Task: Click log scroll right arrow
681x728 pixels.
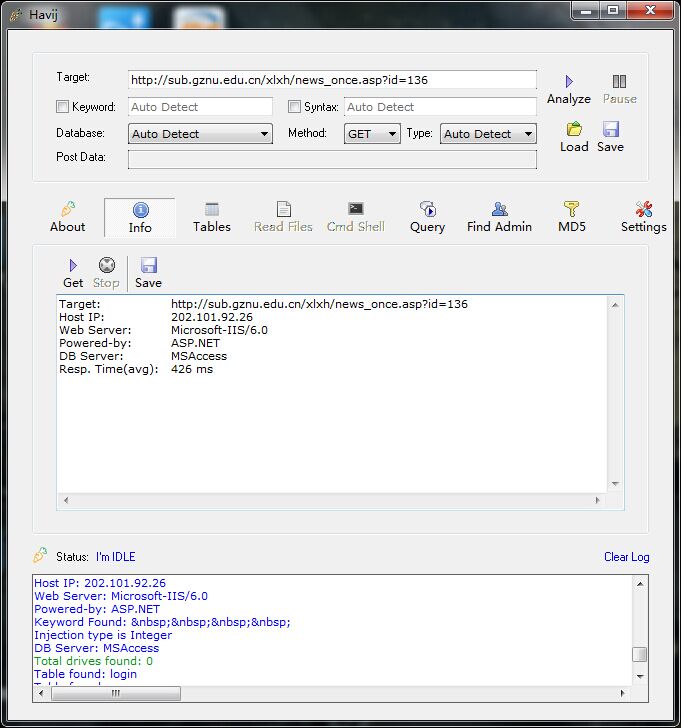Action: tap(623, 694)
